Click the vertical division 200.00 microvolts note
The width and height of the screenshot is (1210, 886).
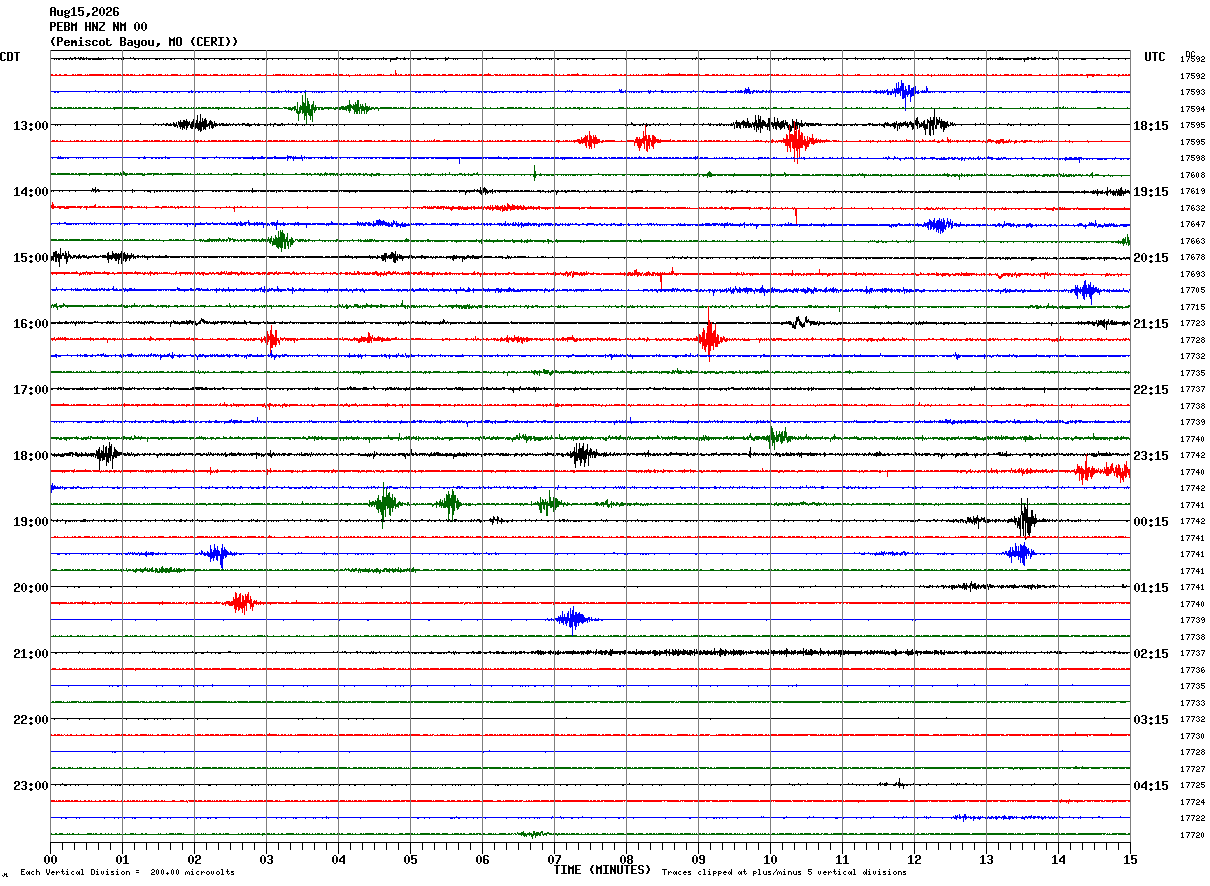(x=127, y=873)
